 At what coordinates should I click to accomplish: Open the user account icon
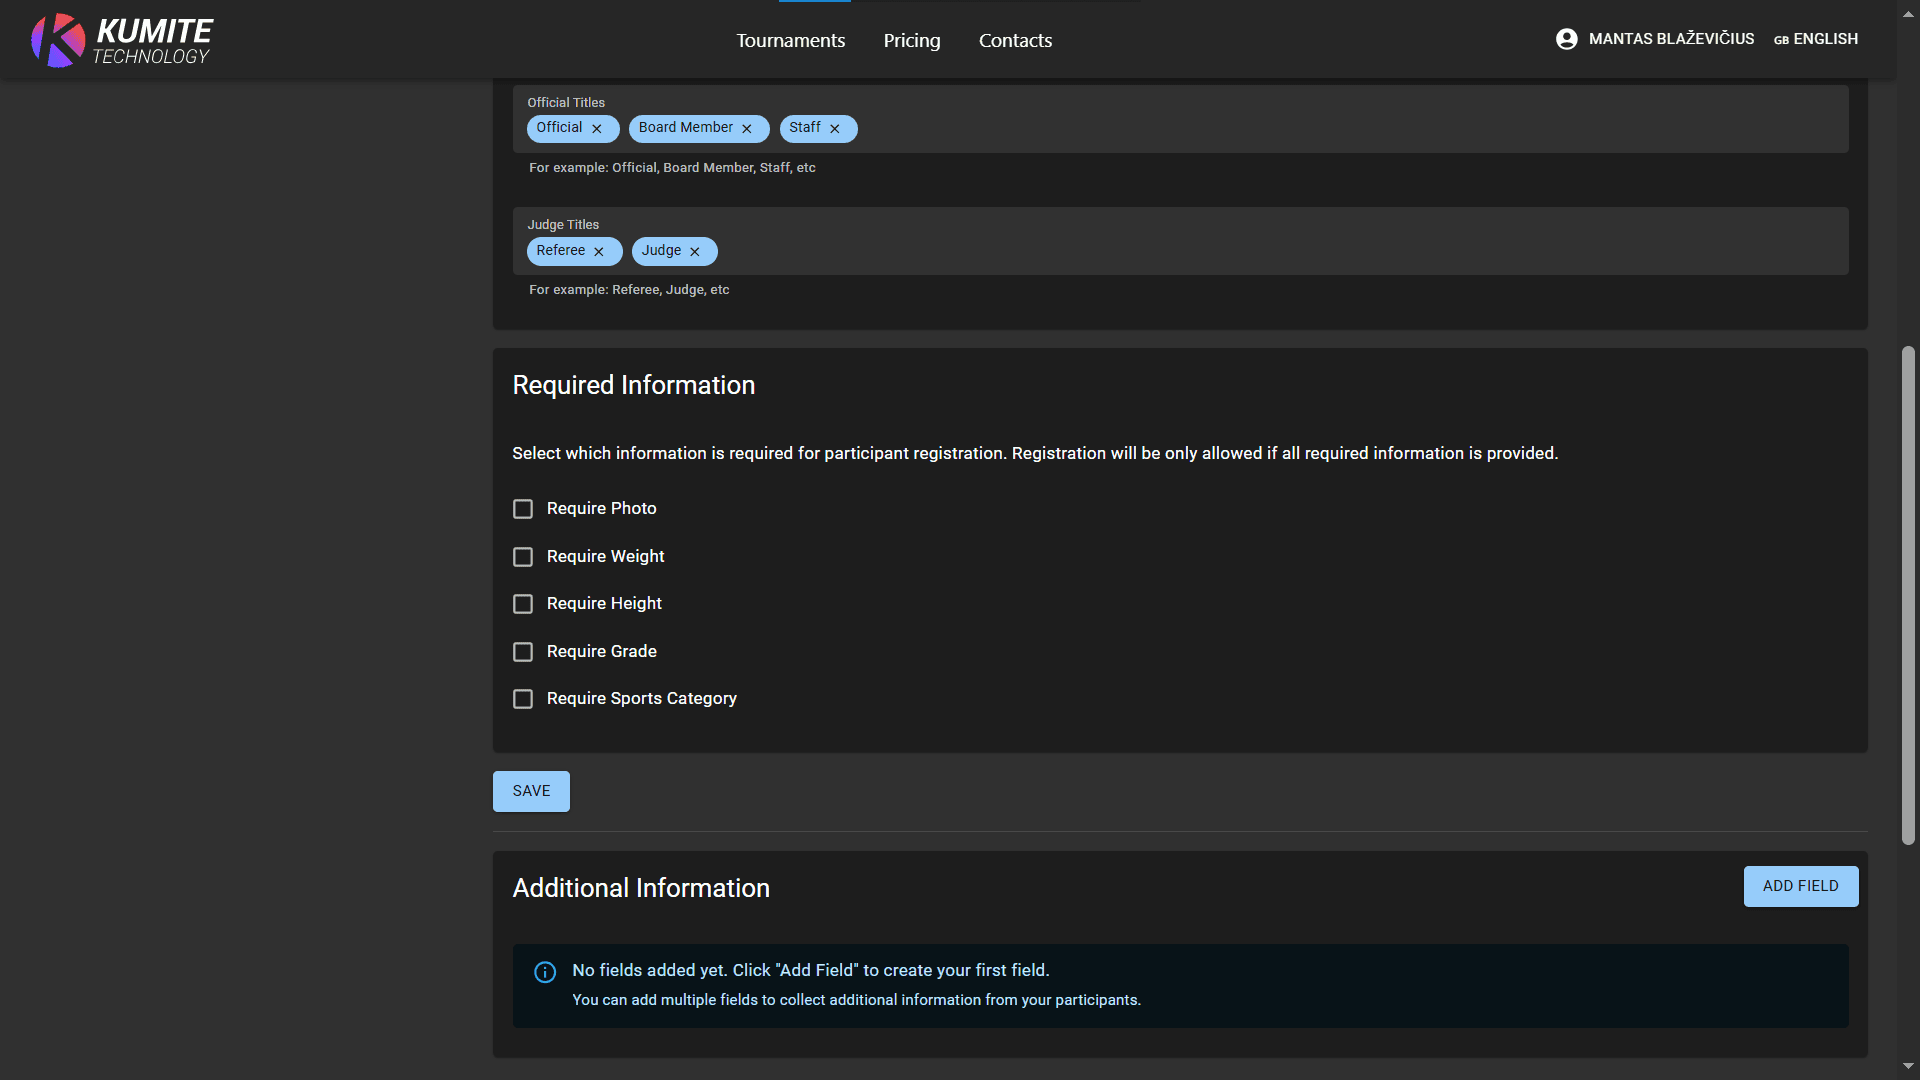coord(1566,39)
